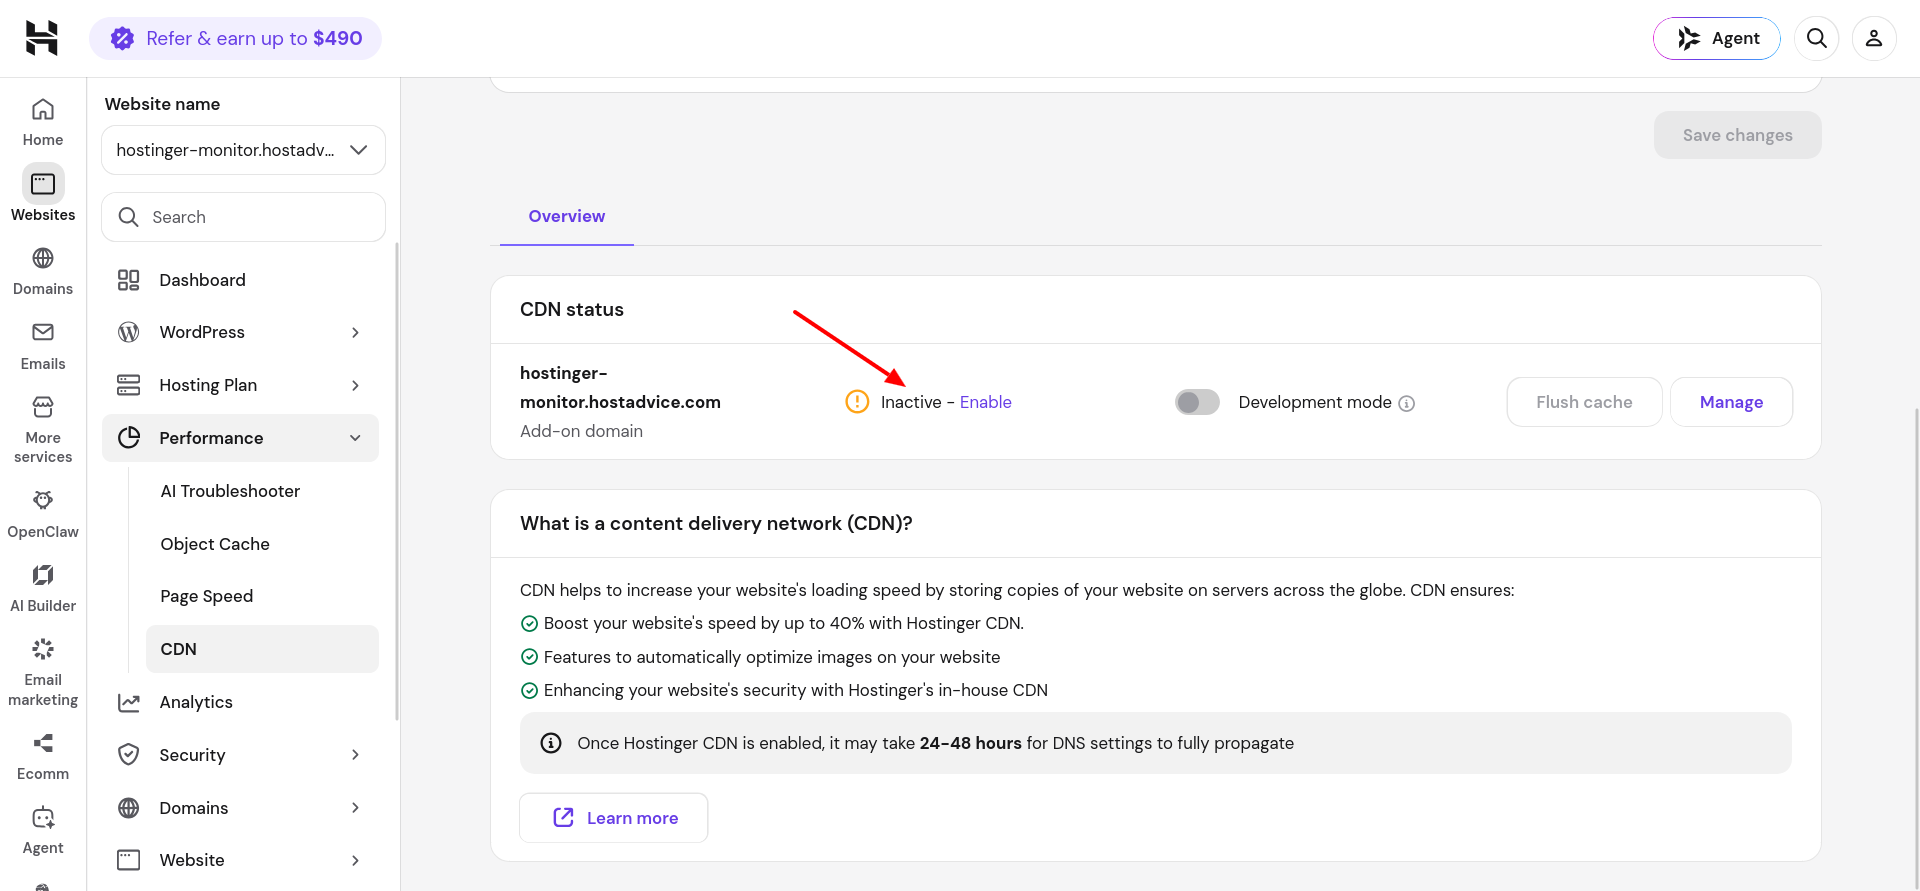Image resolution: width=1920 pixels, height=891 pixels.
Task: Open OpenClaw section
Action: tap(43, 514)
